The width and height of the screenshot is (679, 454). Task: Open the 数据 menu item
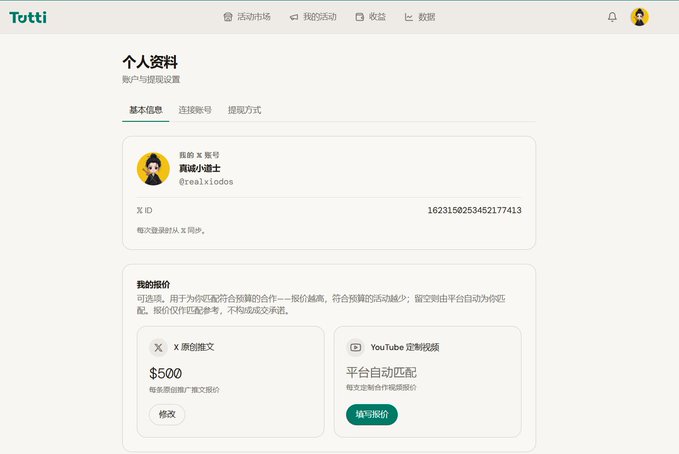pyautogui.click(x=420, y=17)
